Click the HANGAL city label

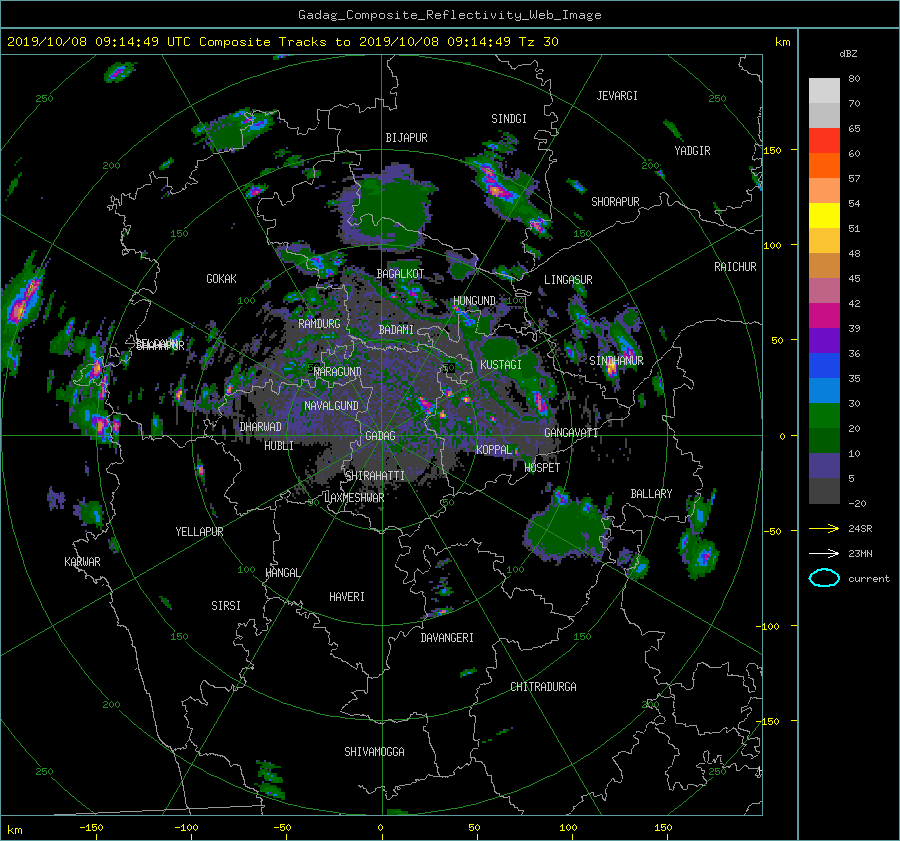pyautogui.click(x=282, y=573)
